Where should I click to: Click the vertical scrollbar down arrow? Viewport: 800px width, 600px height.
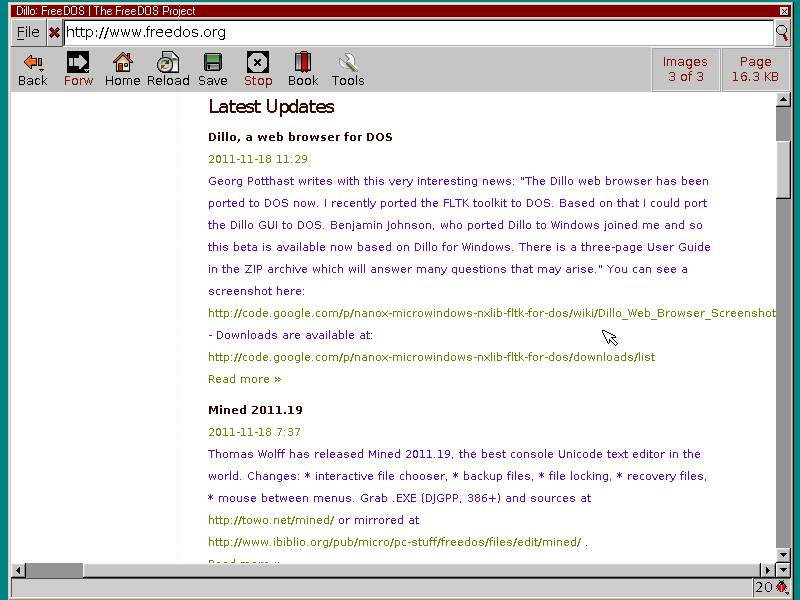783,555
